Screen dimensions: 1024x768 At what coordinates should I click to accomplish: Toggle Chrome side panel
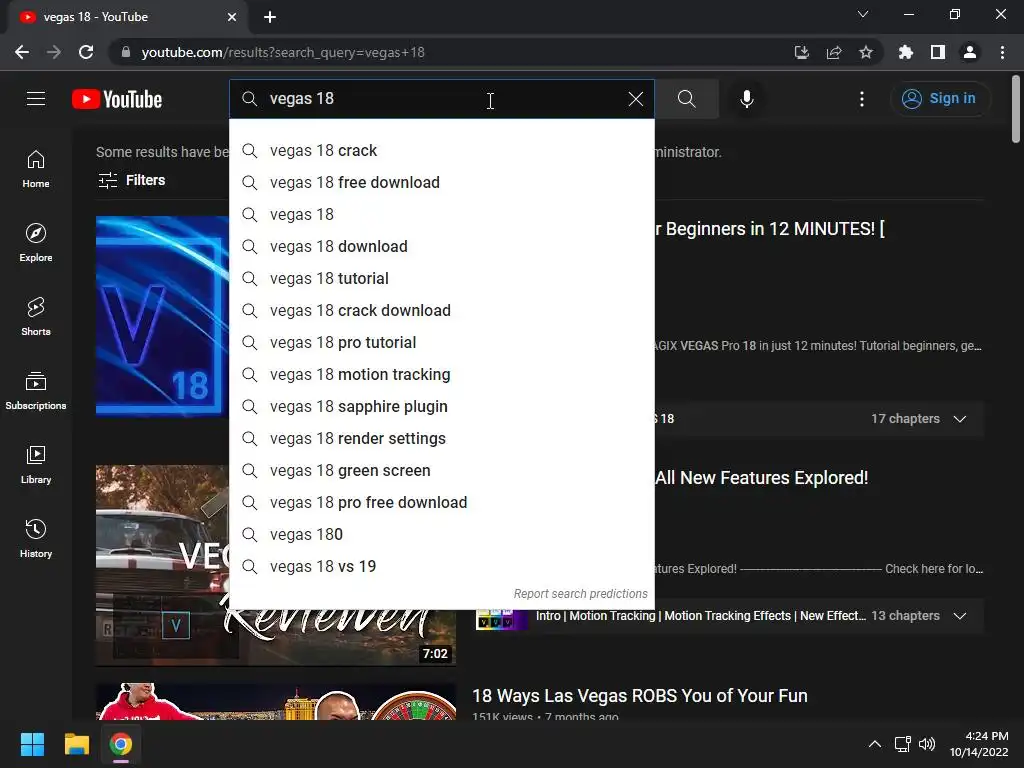(938, 52)
